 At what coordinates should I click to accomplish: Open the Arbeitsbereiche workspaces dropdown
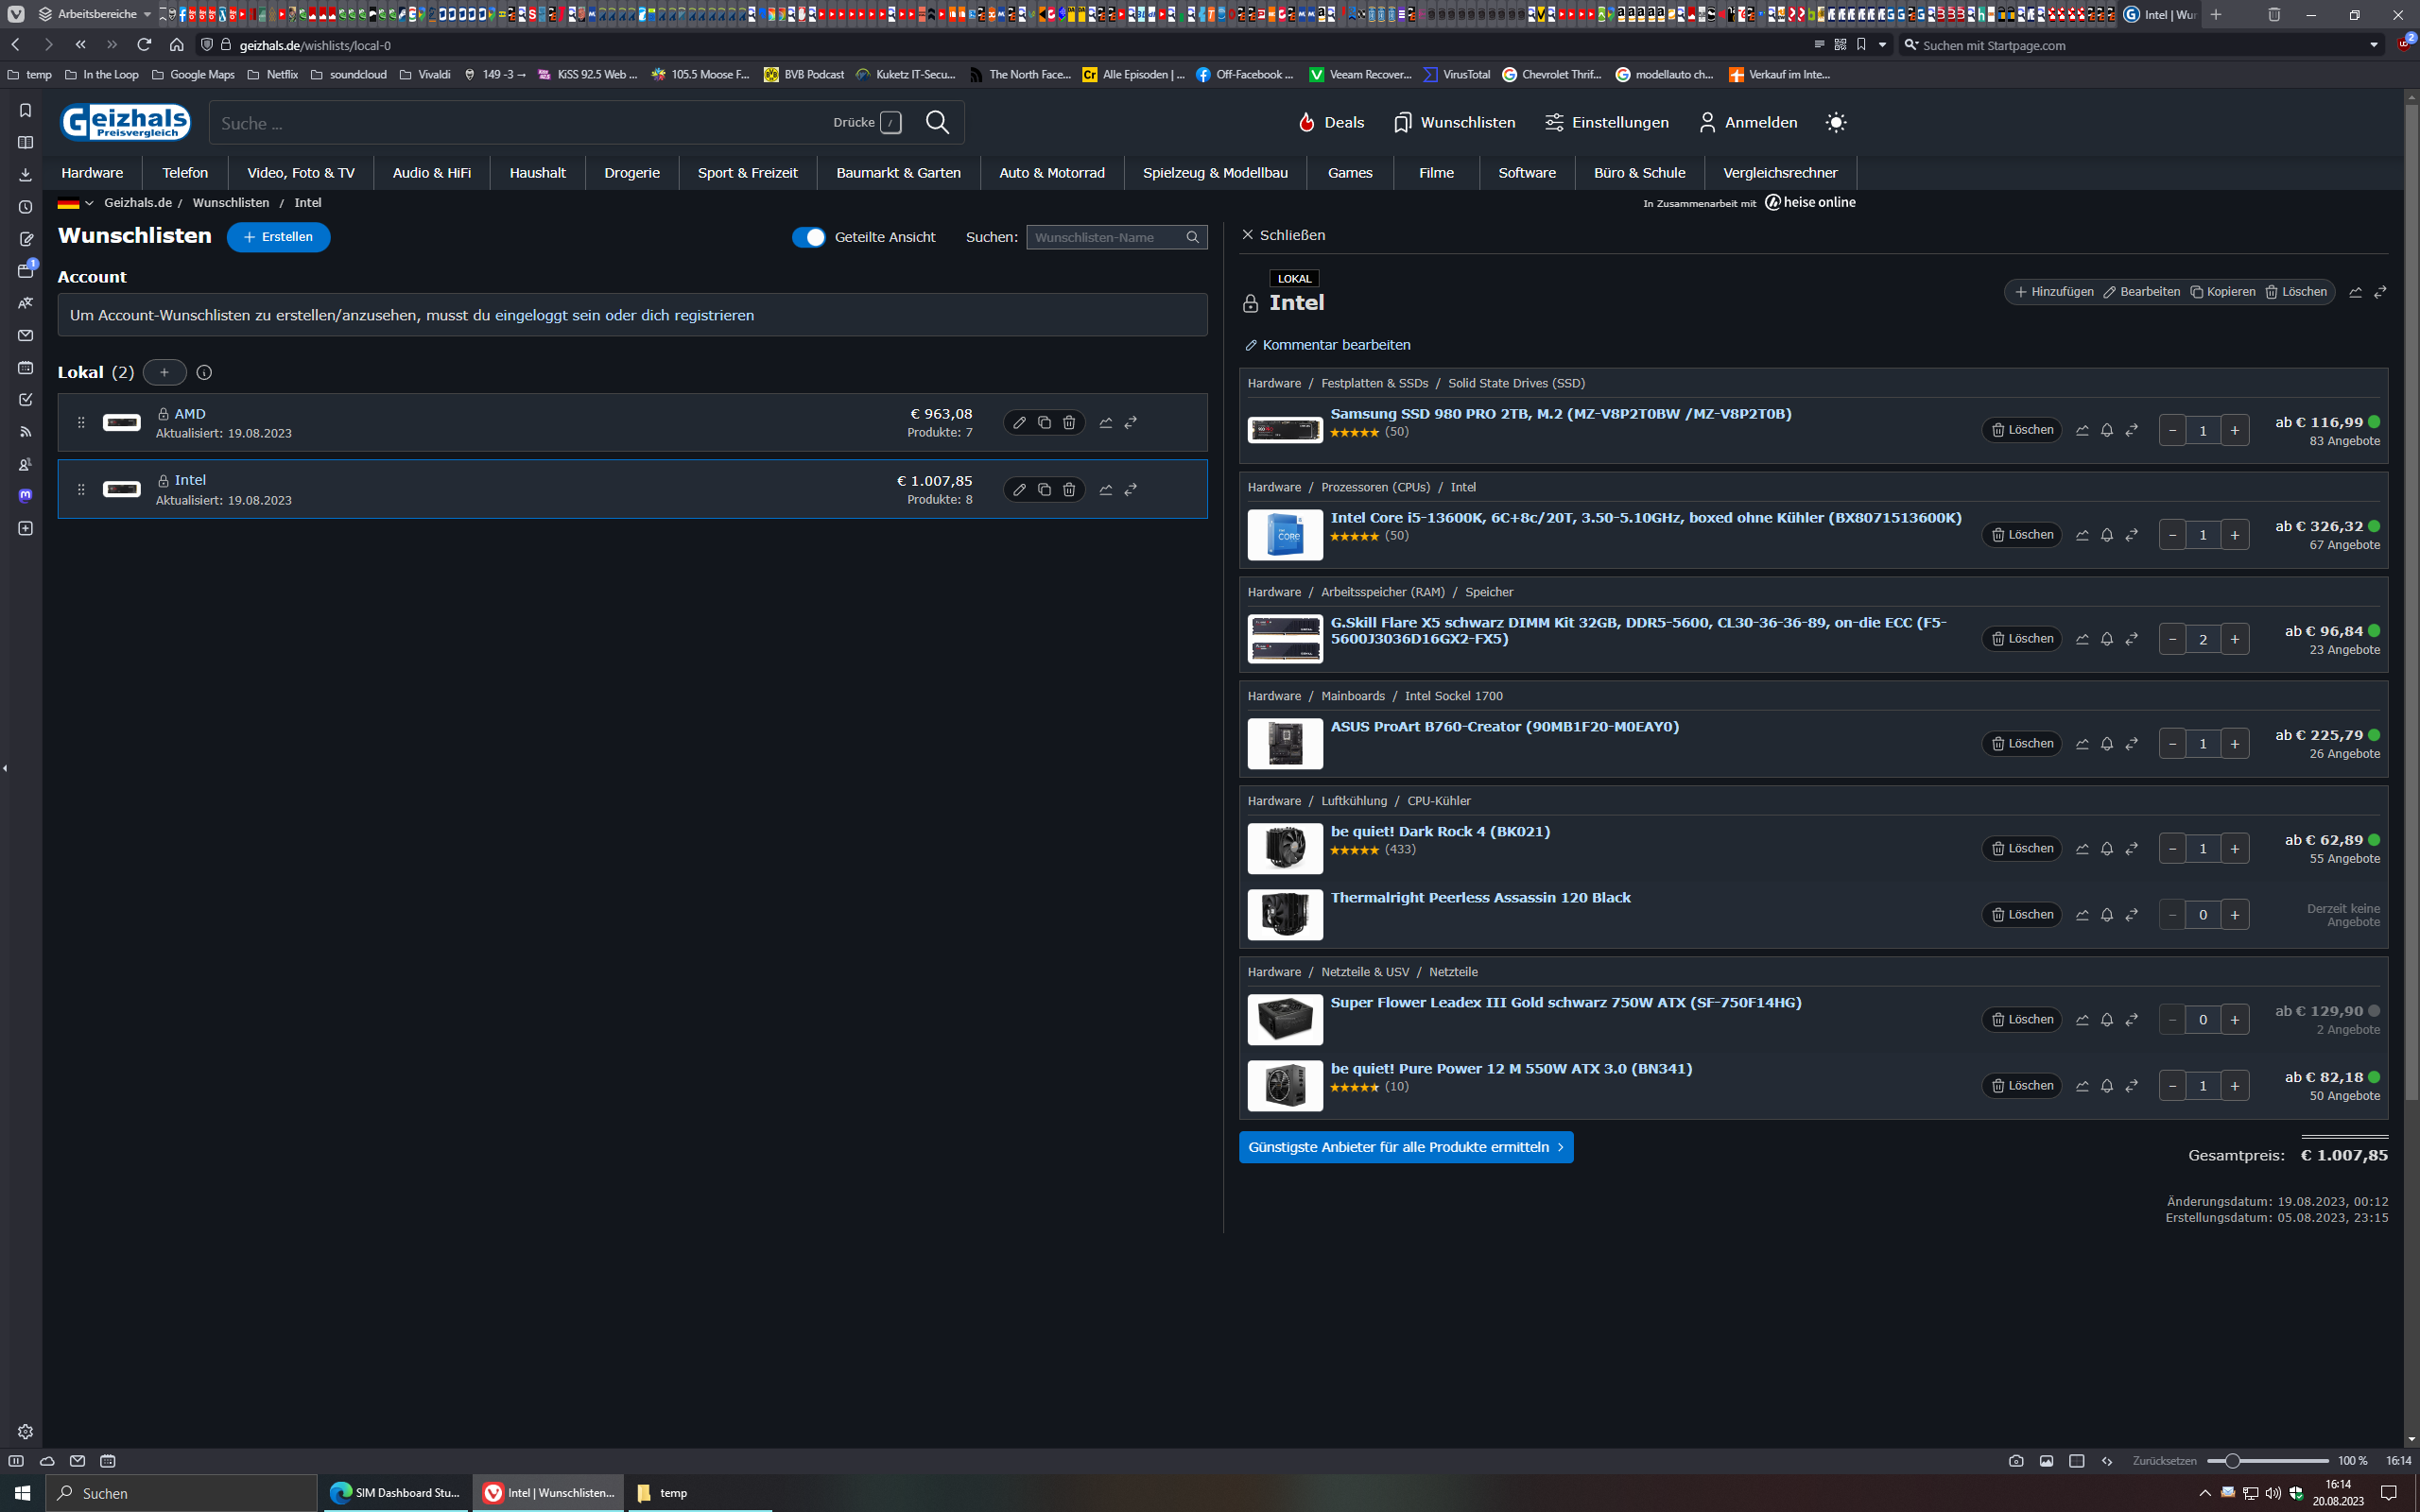point(95,14)
